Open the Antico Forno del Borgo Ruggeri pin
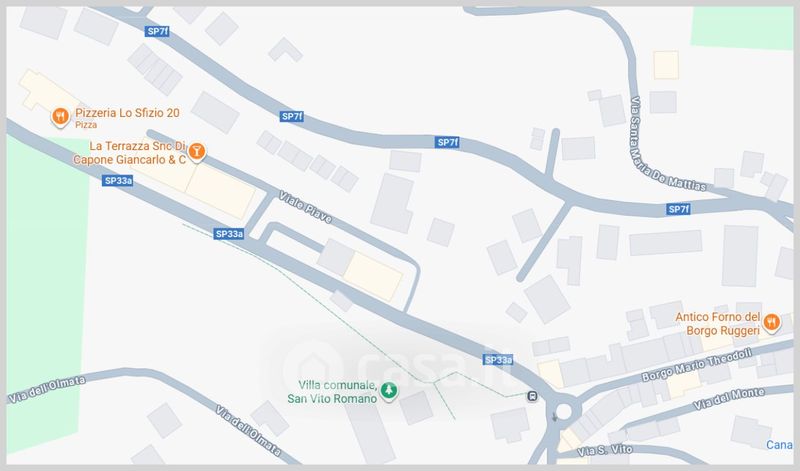Screen dimensions: 800x471 pyautogui.click(x=771, y=323)
